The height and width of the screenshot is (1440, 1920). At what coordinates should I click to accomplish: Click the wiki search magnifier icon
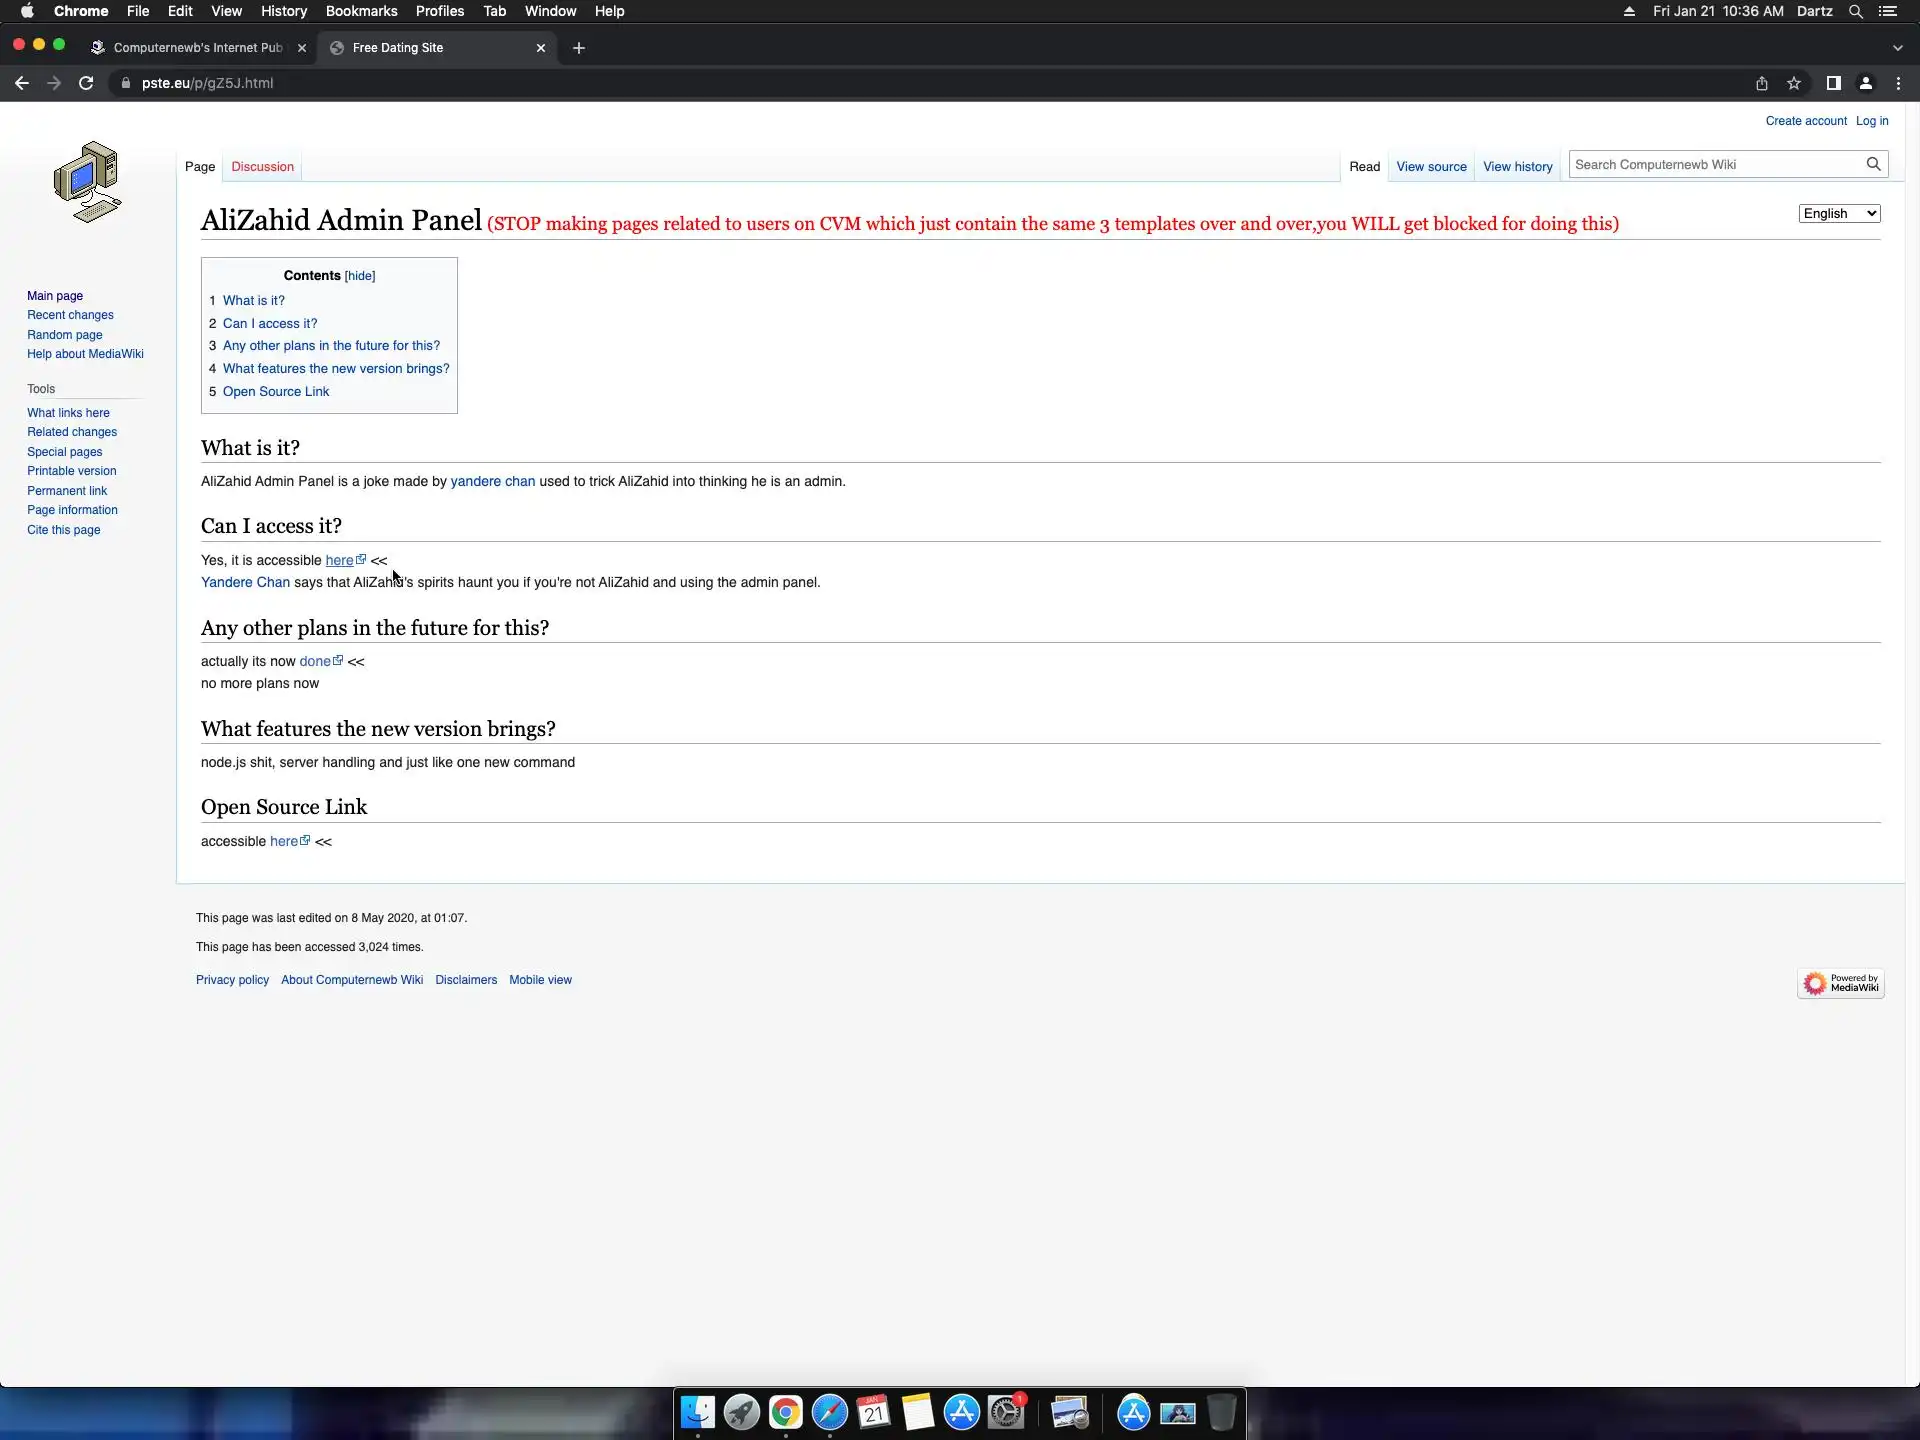point(1873,164)
